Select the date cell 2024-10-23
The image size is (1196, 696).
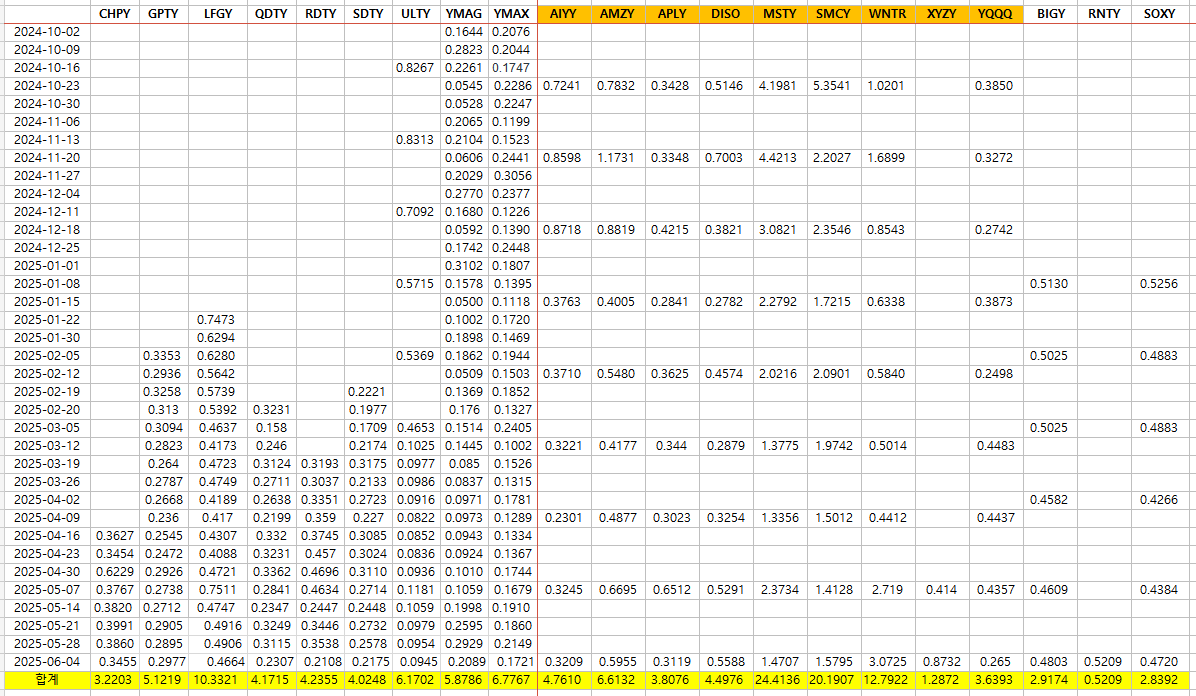[x=47, y=86]
